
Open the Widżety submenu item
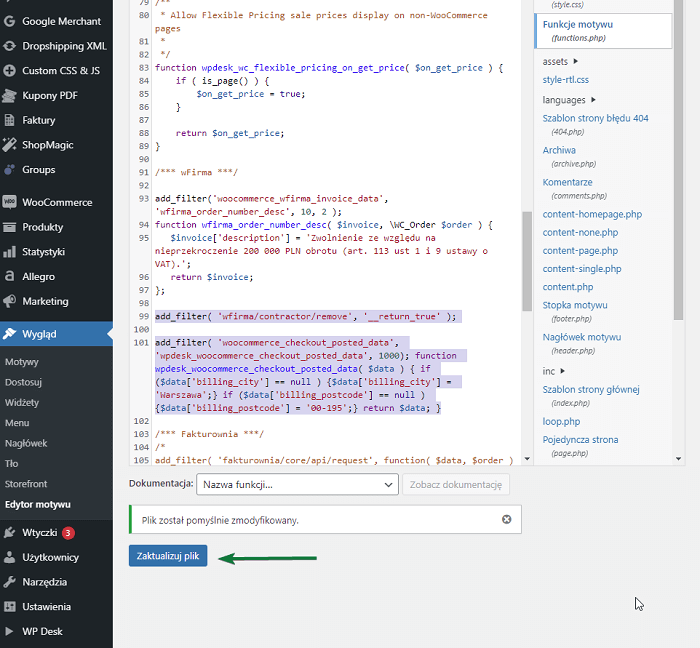(22, 403)
